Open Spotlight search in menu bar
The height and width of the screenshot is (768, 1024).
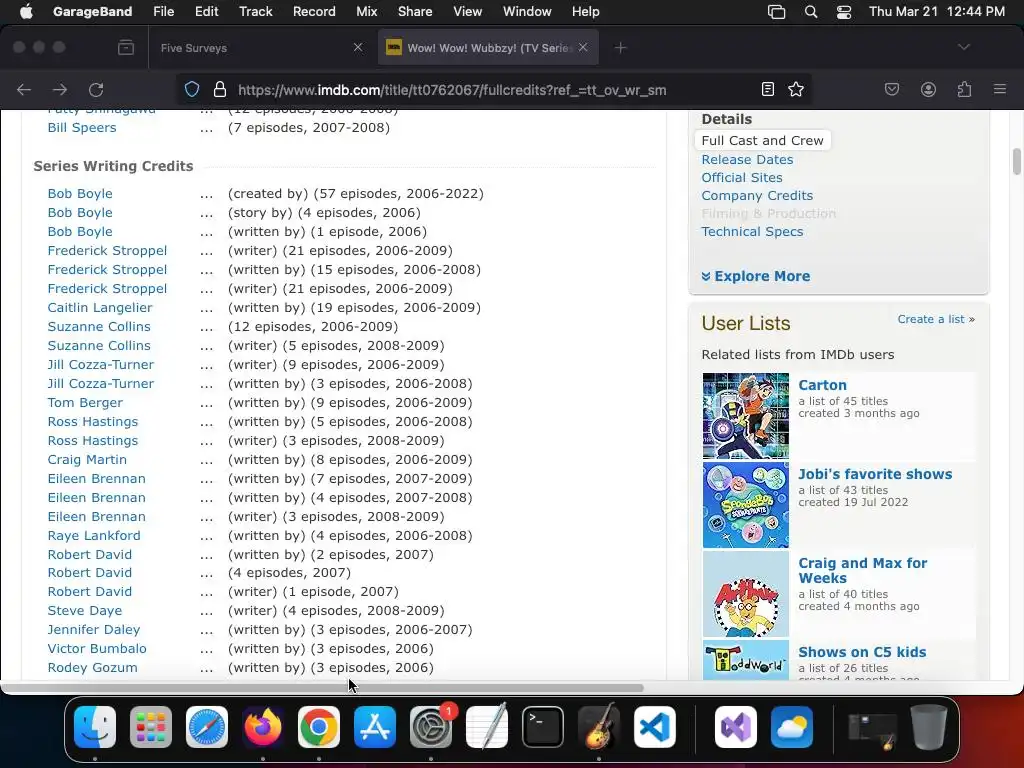810,12
